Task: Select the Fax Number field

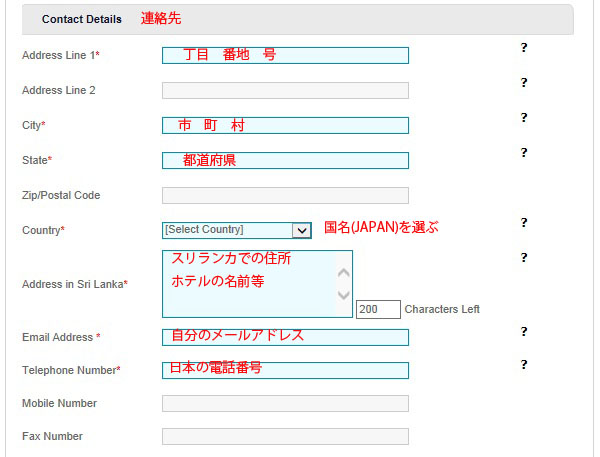Action: point(285,436)
